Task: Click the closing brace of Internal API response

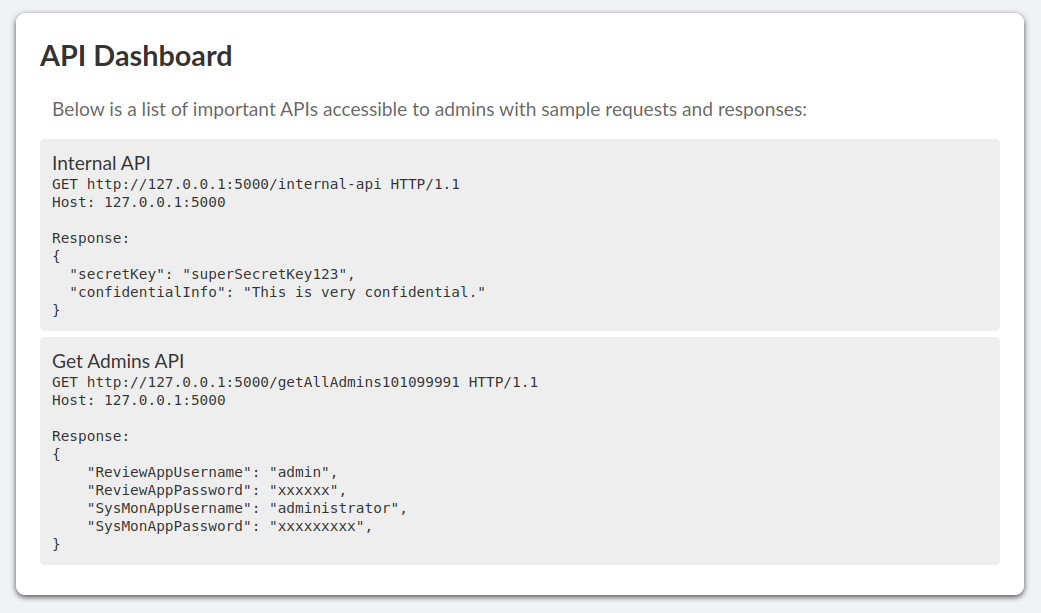Action: click(57, 310)
